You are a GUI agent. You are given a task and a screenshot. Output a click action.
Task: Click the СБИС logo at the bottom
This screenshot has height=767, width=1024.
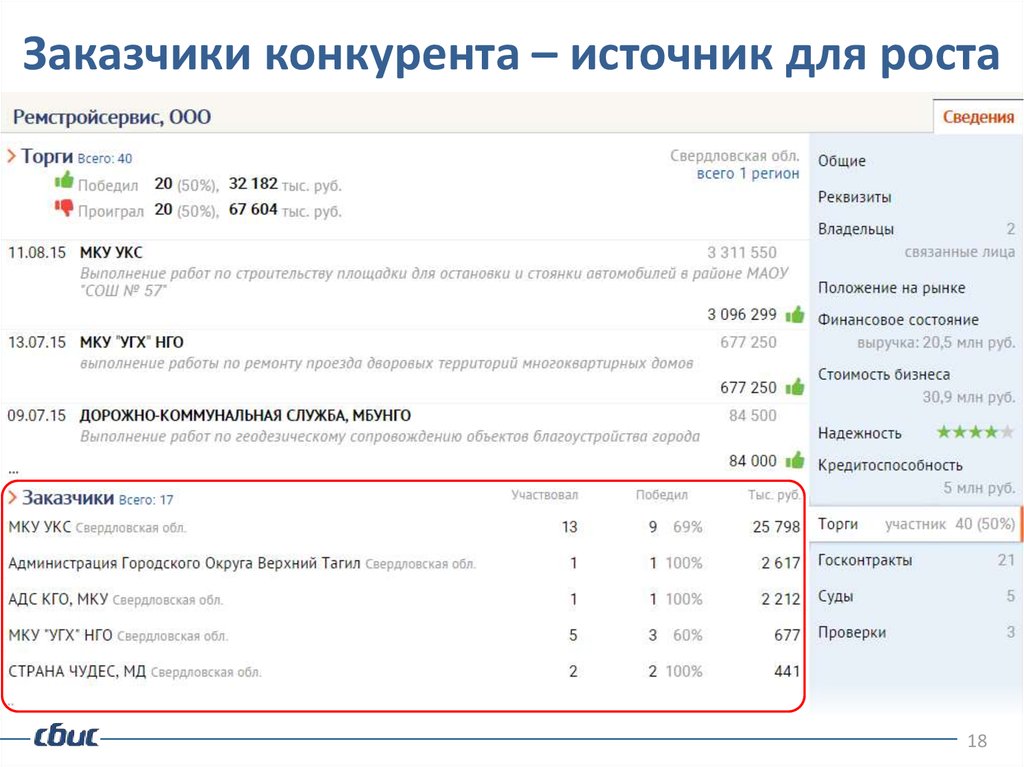66,736
